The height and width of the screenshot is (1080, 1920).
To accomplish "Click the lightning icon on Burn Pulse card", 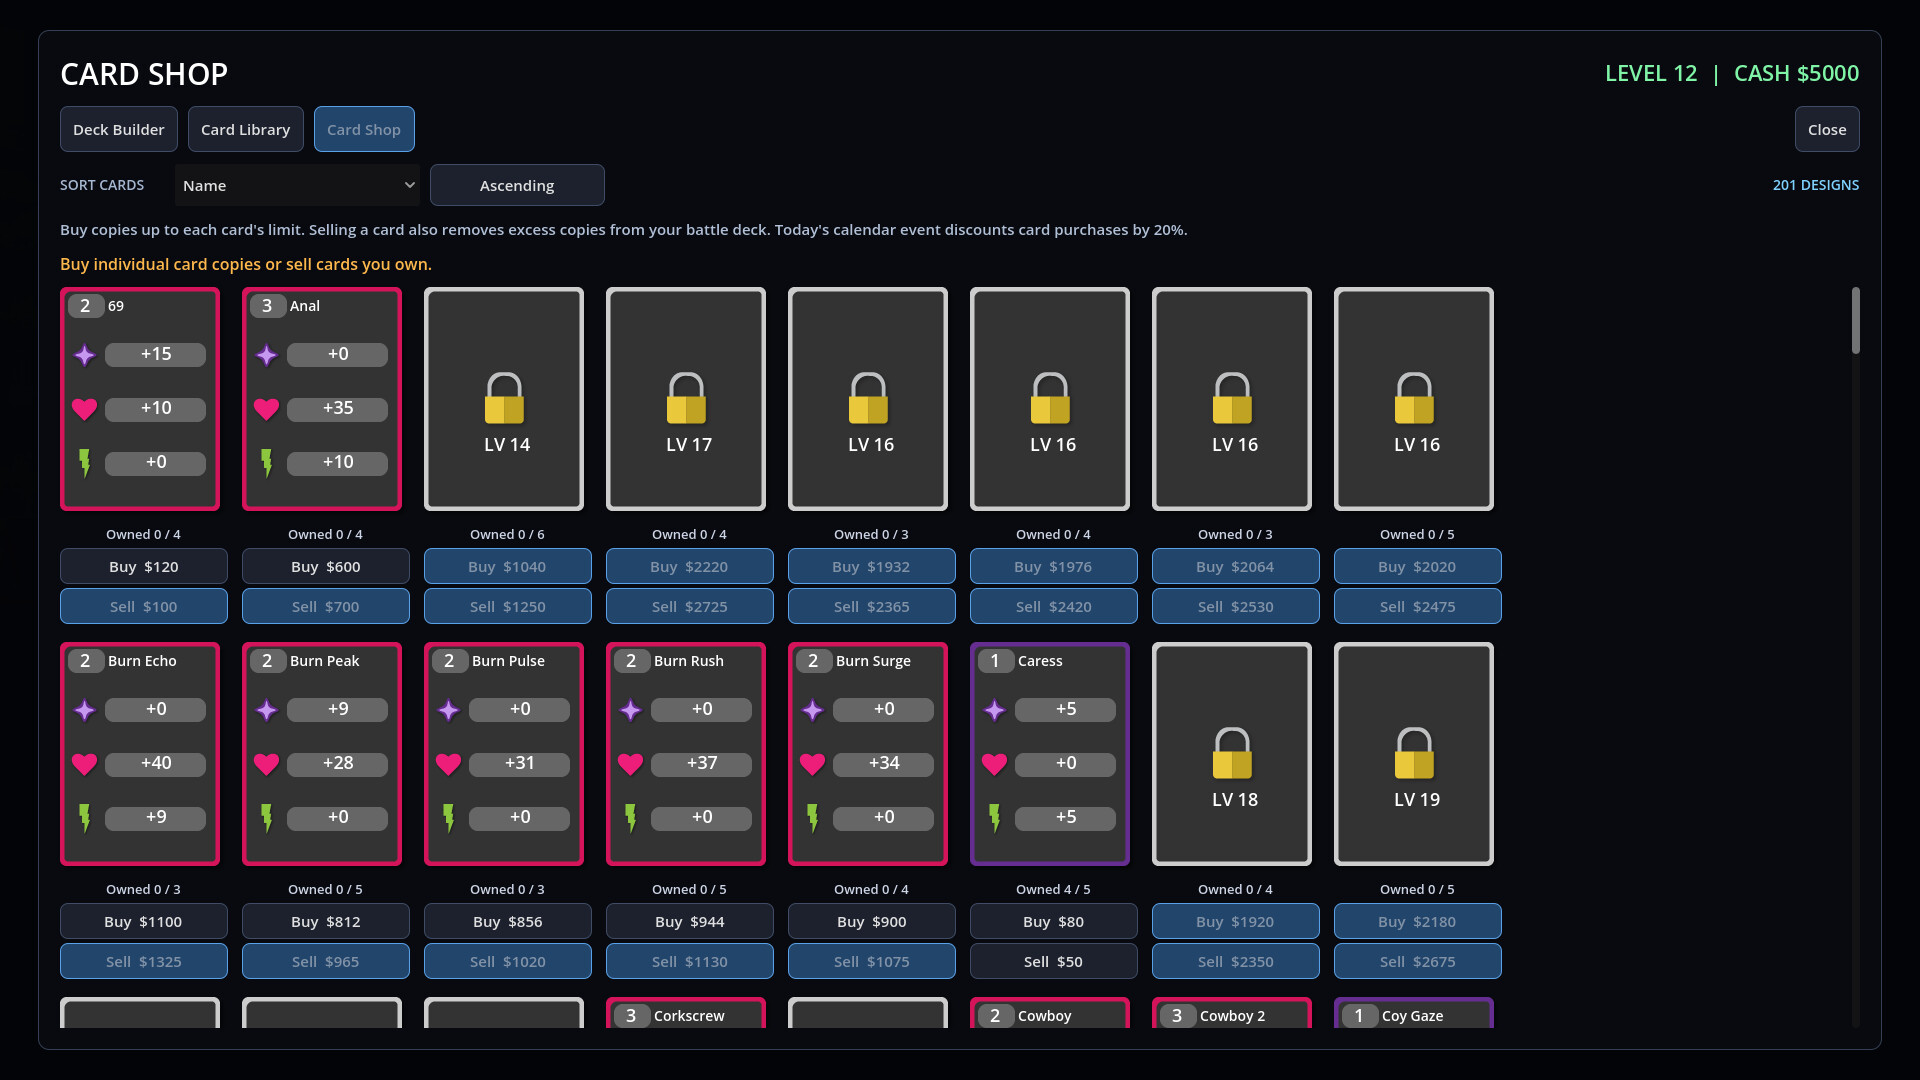I will tap(449, 818).
